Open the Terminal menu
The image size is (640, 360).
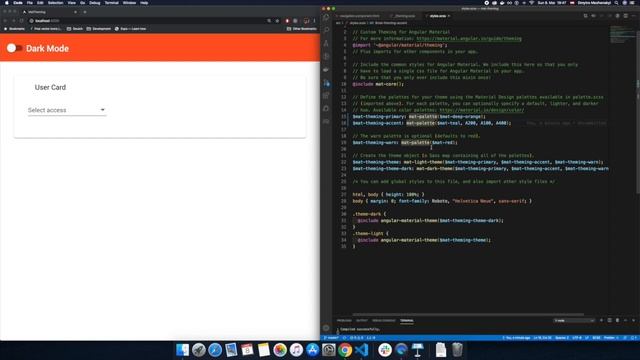click(x=111, y=2)
